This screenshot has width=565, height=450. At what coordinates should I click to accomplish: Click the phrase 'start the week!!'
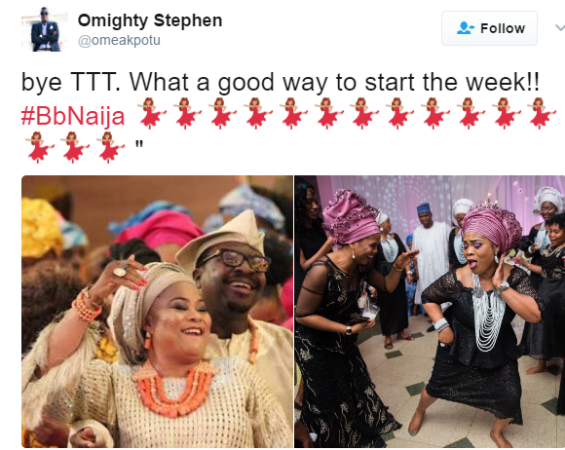[452, 83]
